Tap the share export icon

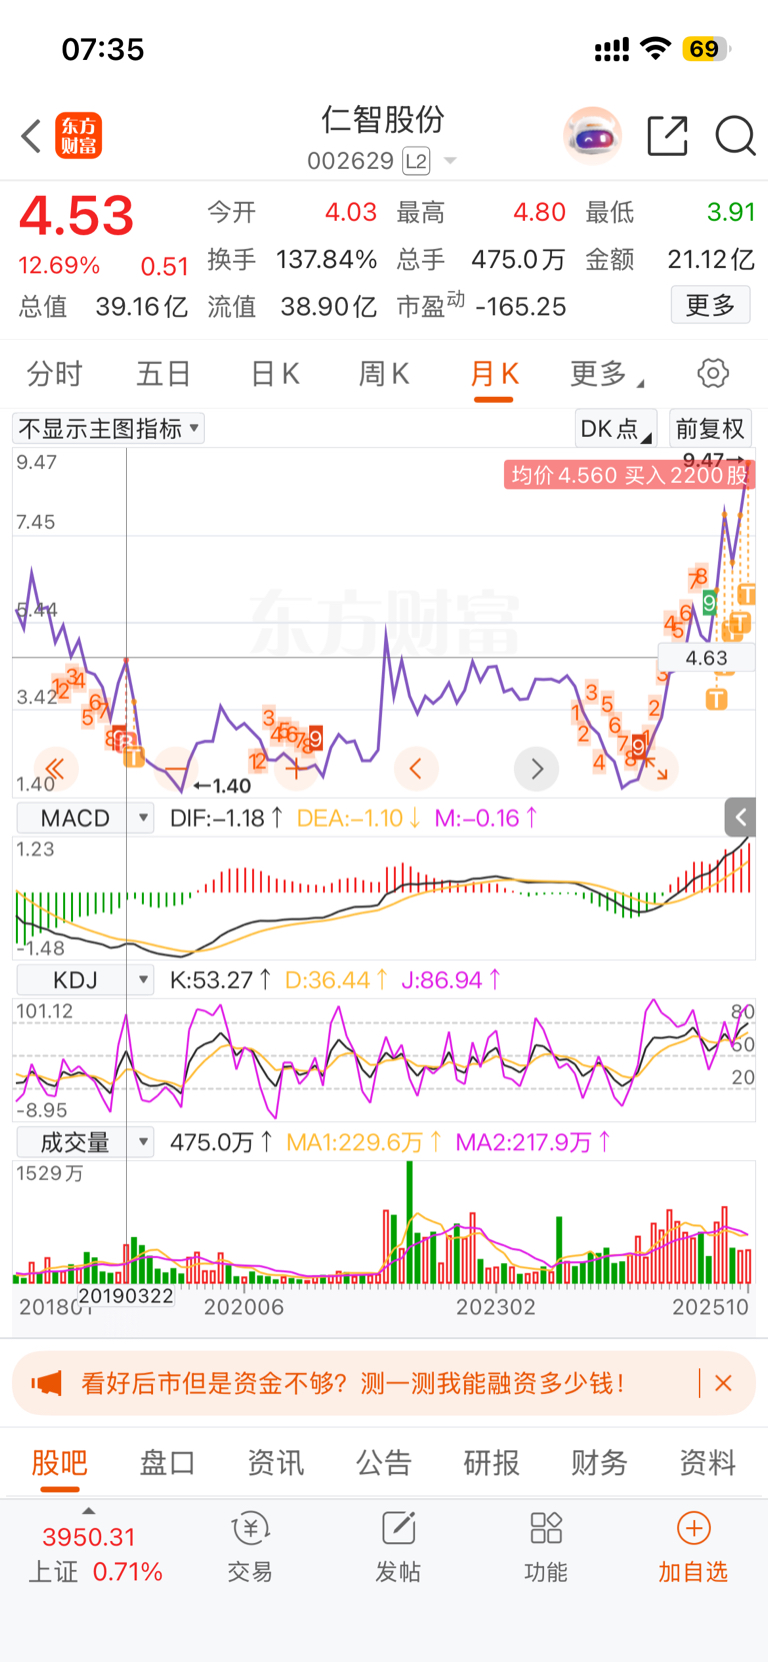coord(667,136)
